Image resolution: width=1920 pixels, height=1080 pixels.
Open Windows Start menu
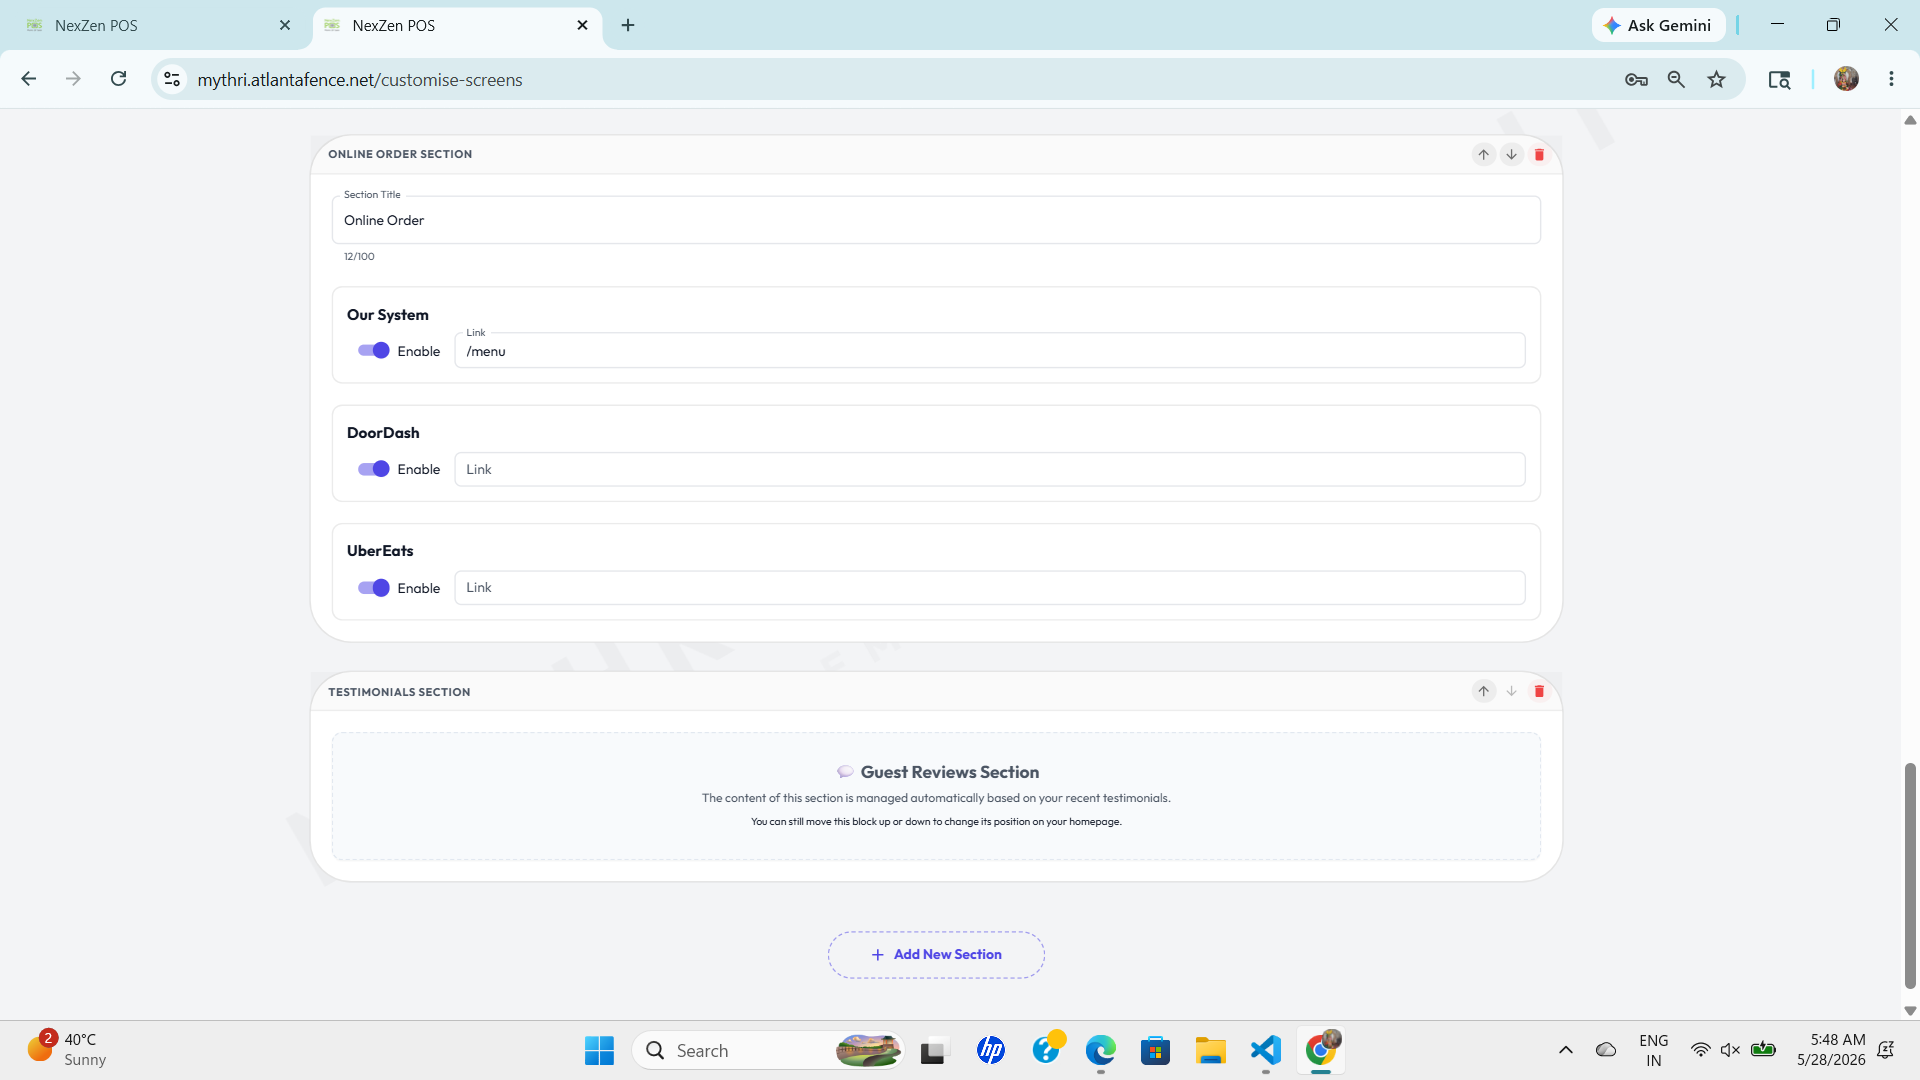(x=599, y=1050)
